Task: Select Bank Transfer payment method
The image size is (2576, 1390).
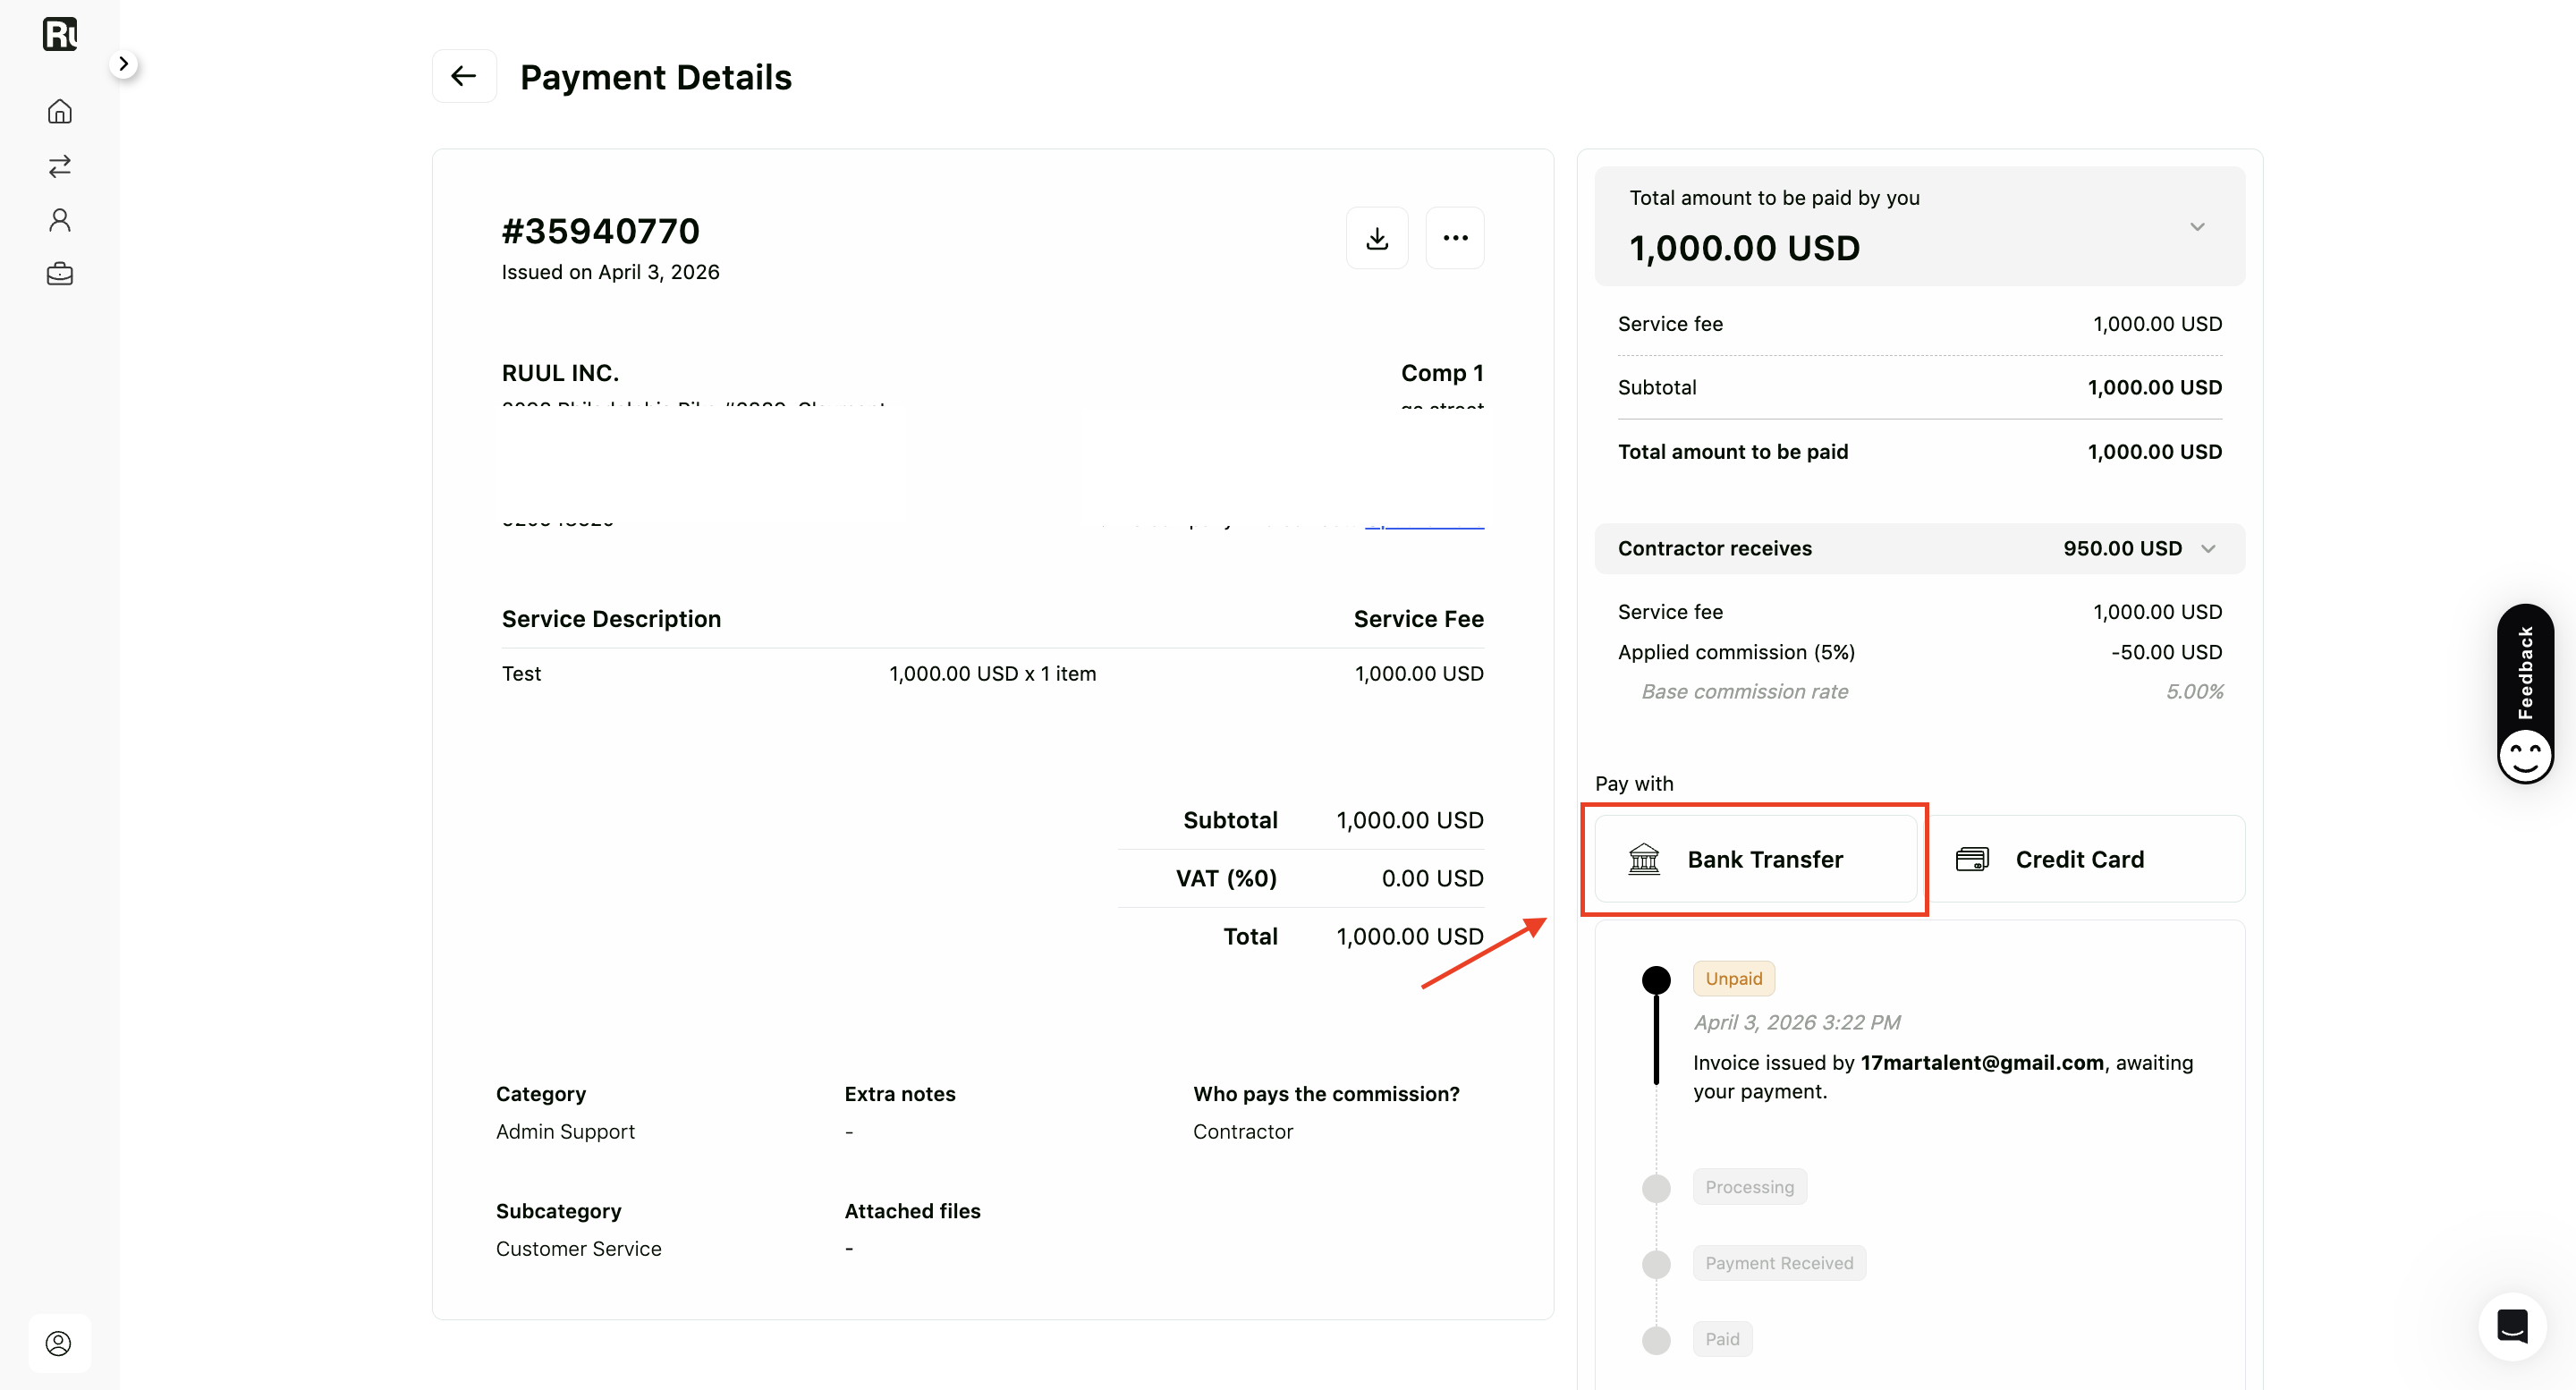Action: (1756, 859)
